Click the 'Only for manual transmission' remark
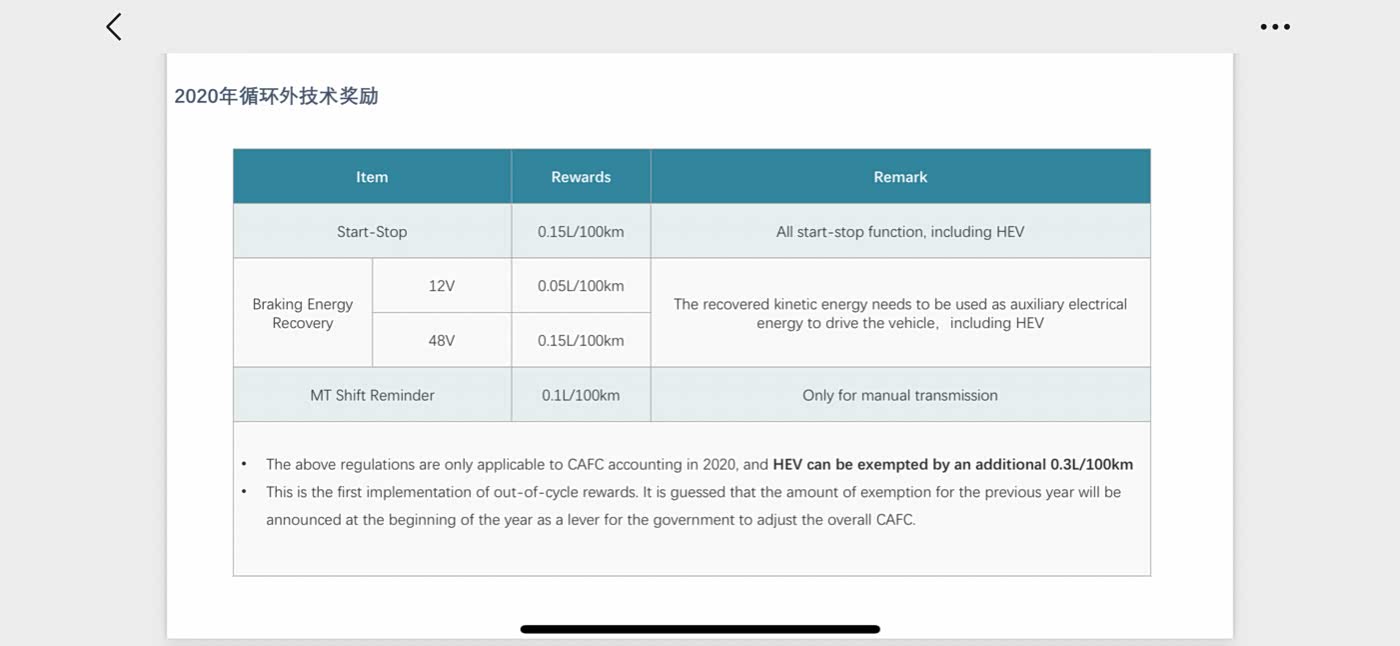Screen dimensions: 1400x646 tap(900, 395)
